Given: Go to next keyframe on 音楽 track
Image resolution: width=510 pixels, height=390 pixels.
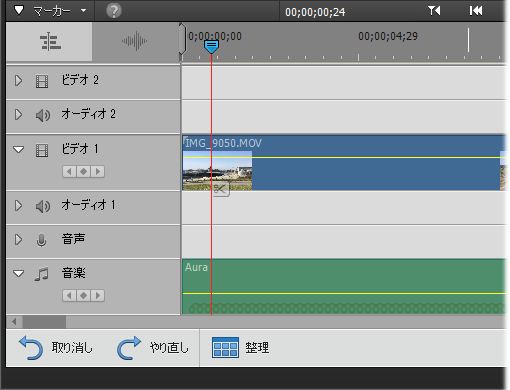Looking at the screenshot, I should 98,296.
